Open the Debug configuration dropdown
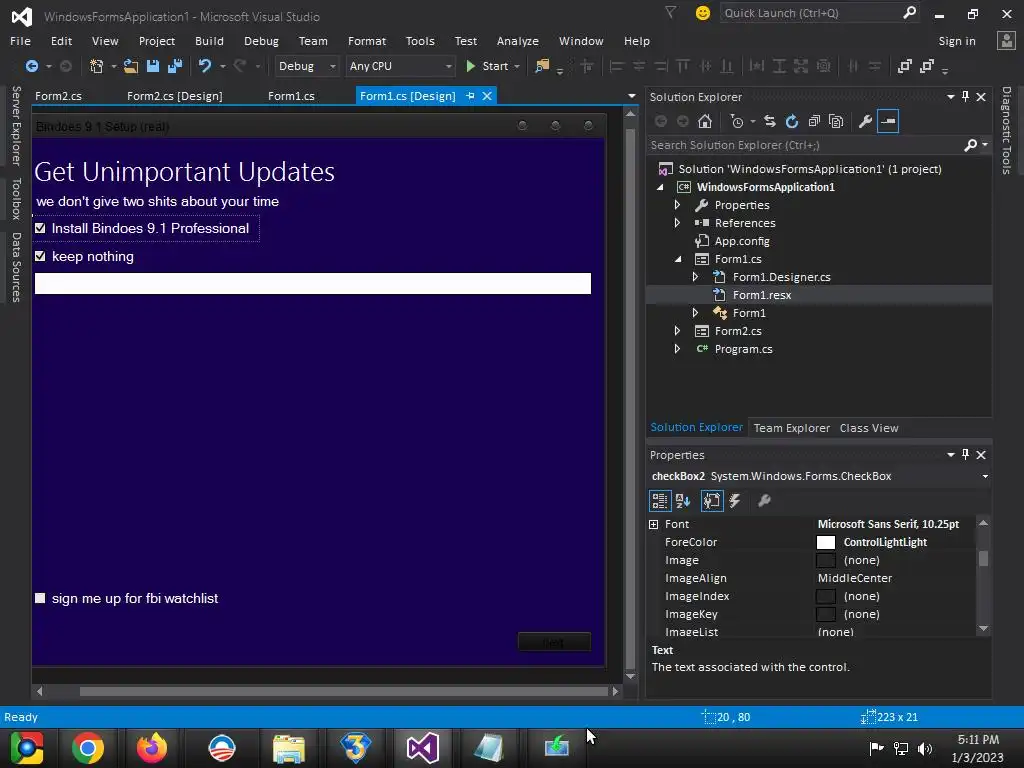The width and height of the screenshot is (1024, 768). pos(306,66)
